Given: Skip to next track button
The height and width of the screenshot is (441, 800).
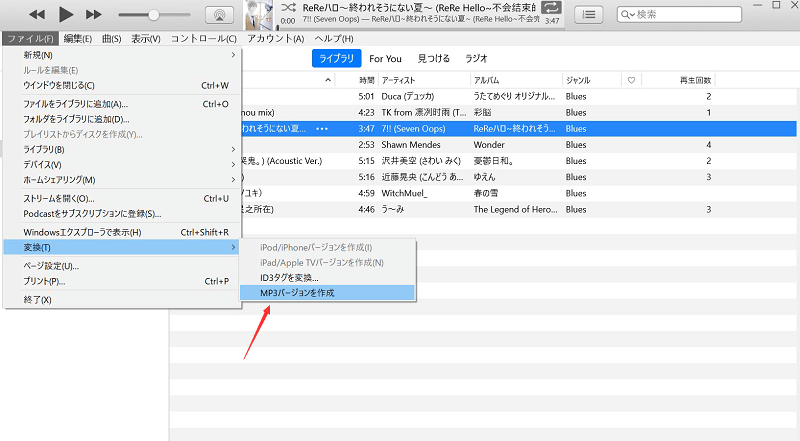Looking at the screenshot, I should (93, 15).
